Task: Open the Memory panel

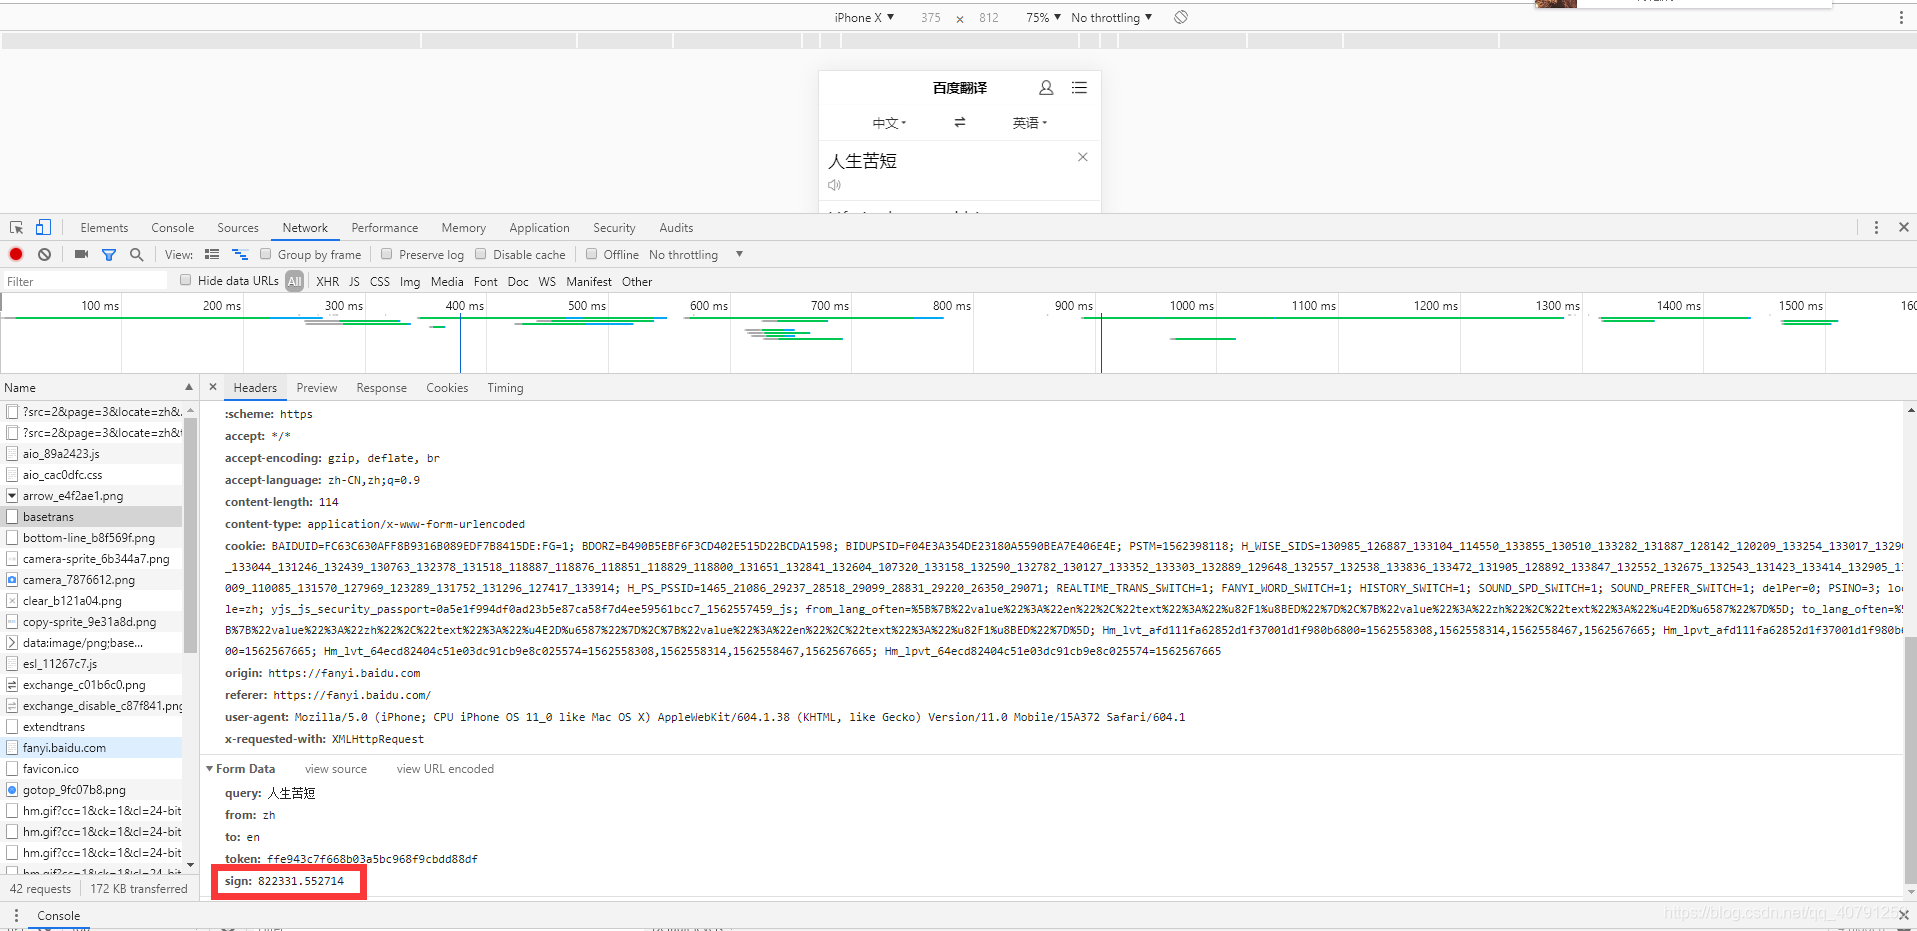Action: (x=464, y=228)
